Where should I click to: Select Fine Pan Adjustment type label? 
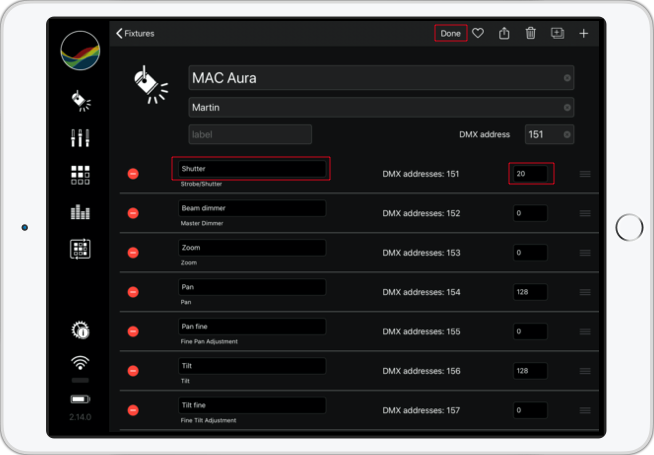point(209,342)
